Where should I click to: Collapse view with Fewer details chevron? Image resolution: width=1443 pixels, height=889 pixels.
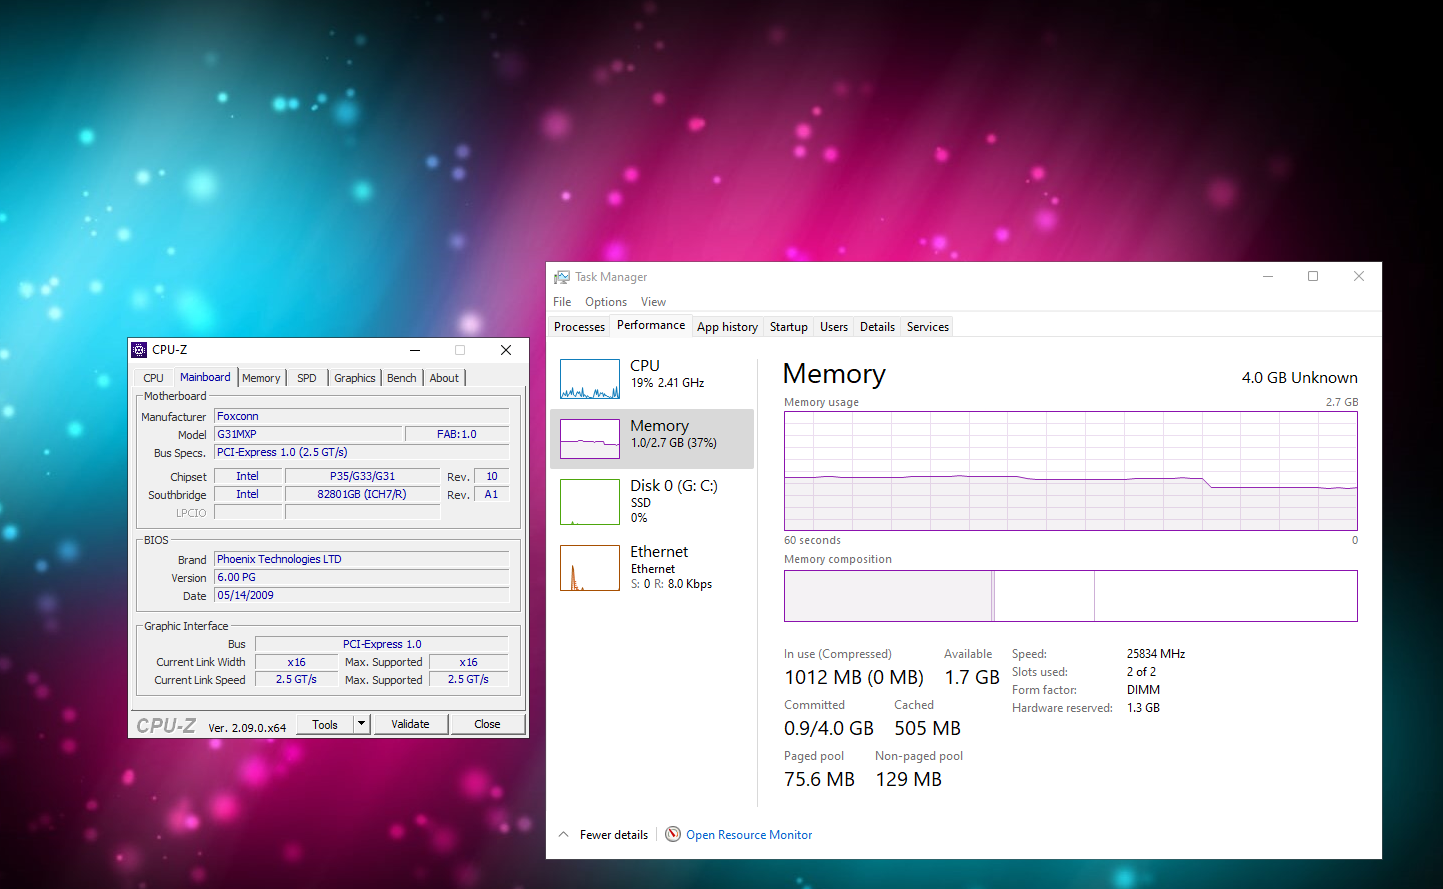click(x=563, y=834)
